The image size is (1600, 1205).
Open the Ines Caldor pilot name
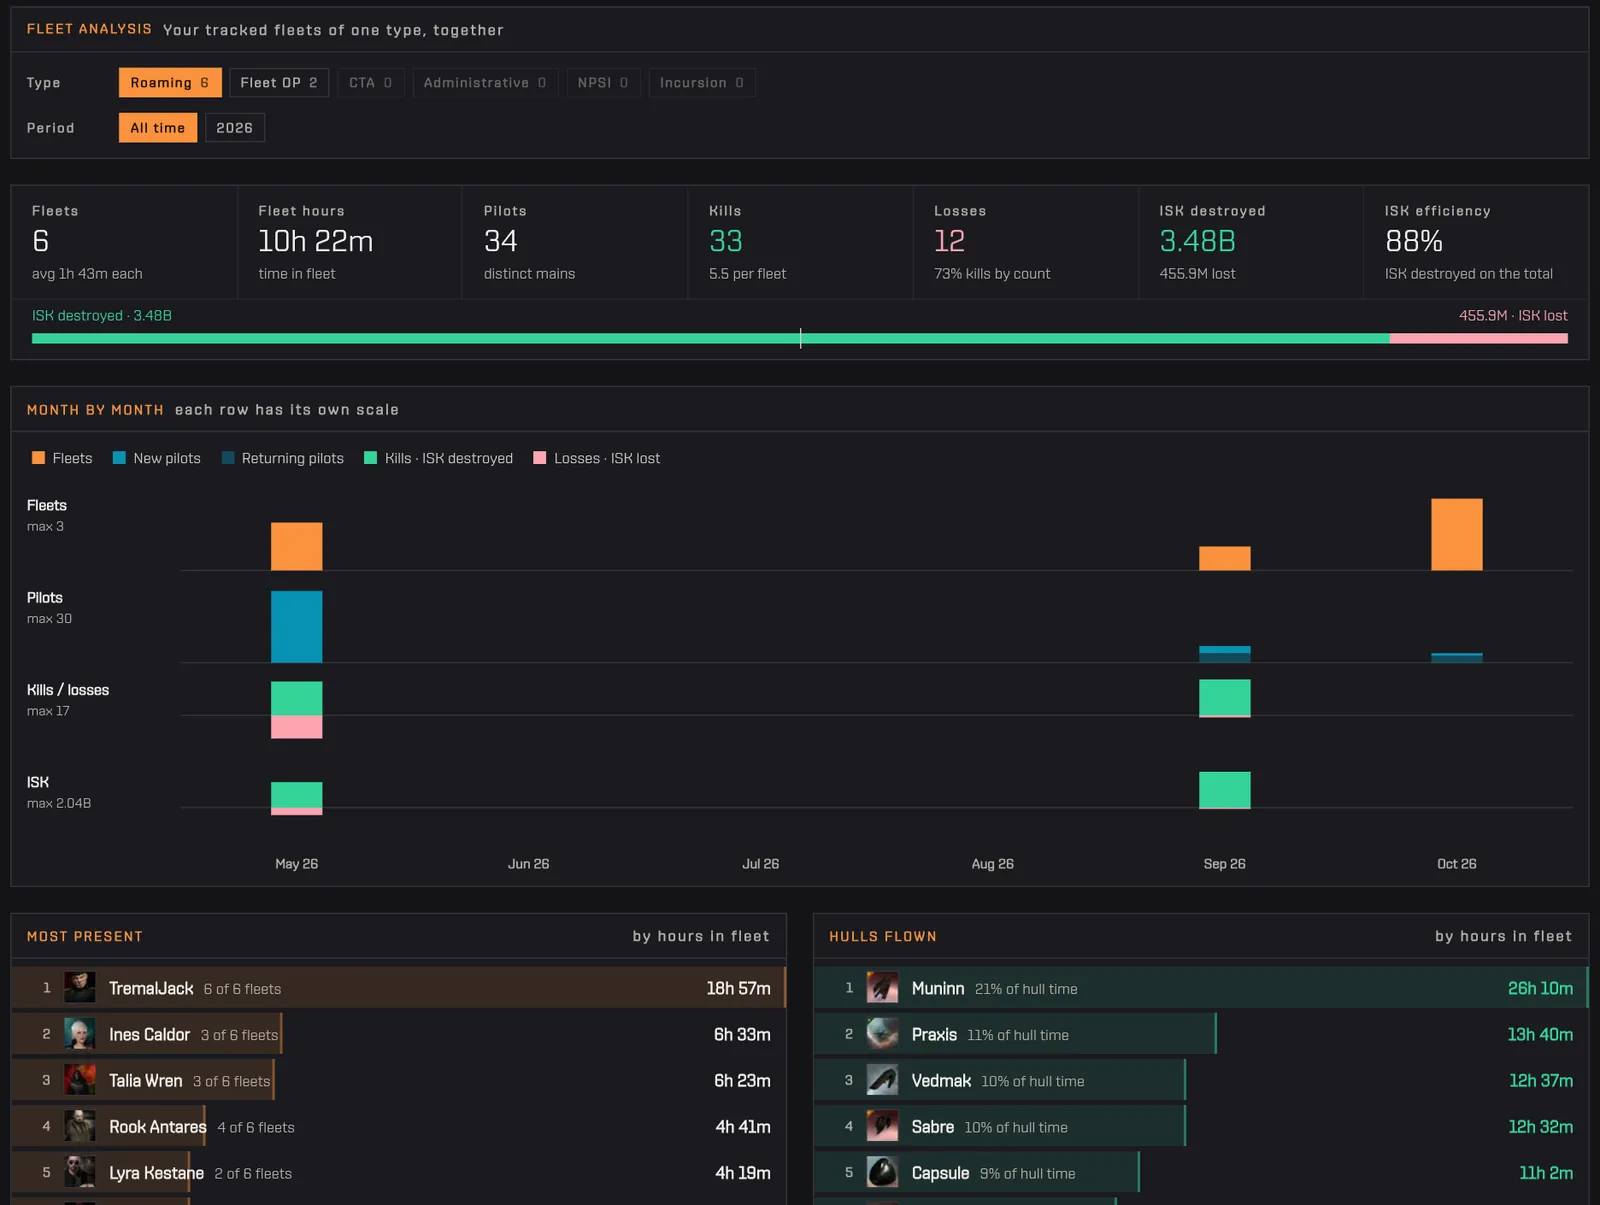(x=150, y=1034)
